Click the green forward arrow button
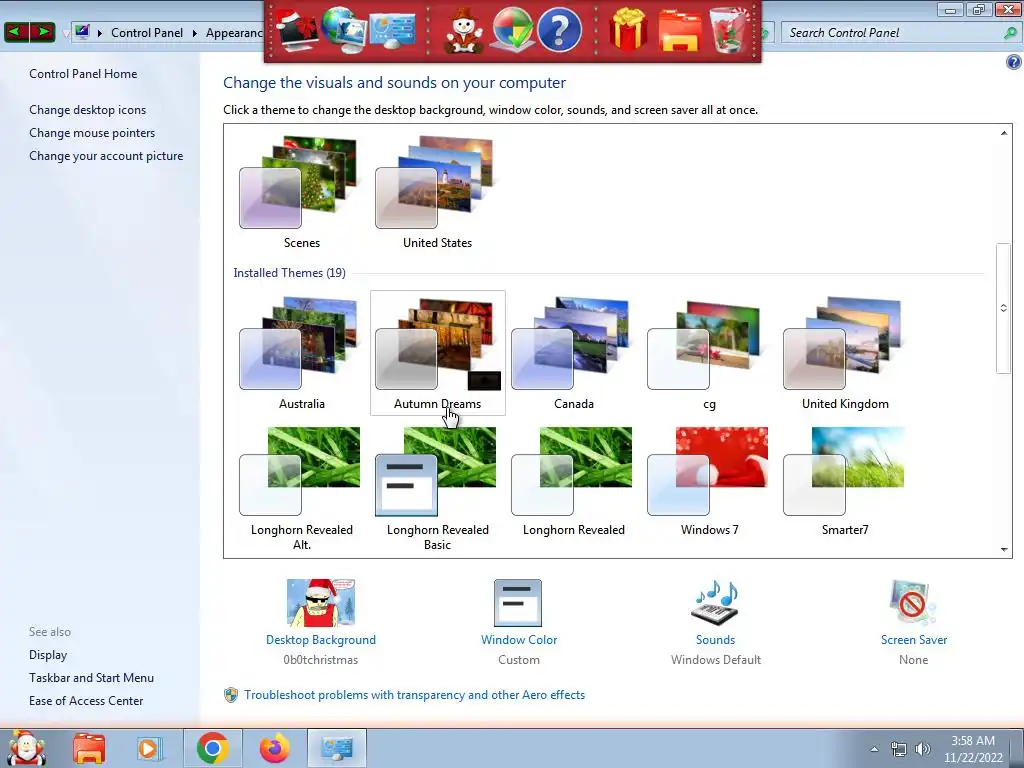Image resolution: width=1024 pixels, height=768 pixels. tap(42, 31)
